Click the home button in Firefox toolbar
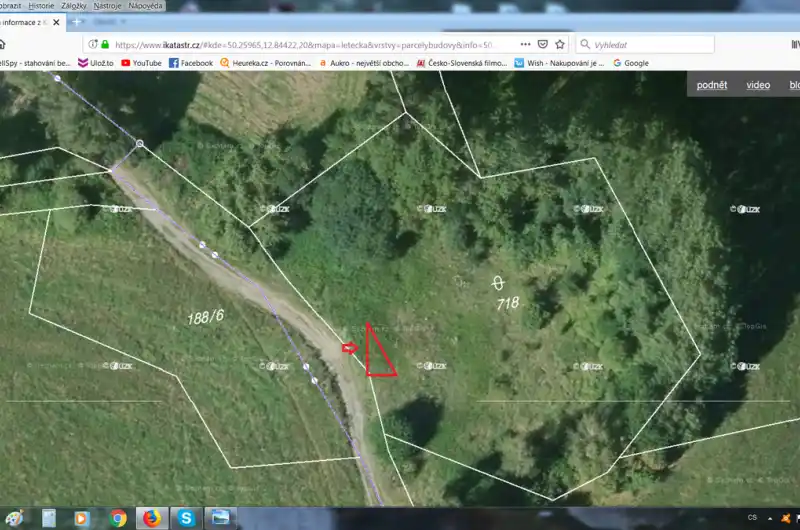800x530 pixels. point(2,44)
